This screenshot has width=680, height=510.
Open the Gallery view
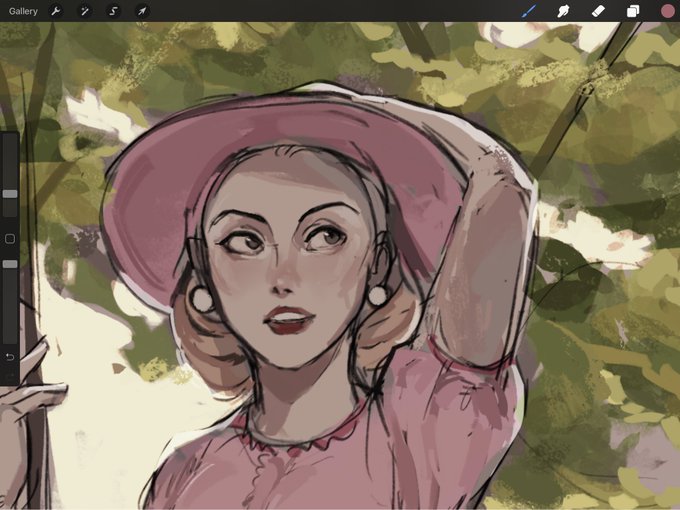(x=23, y=11)
